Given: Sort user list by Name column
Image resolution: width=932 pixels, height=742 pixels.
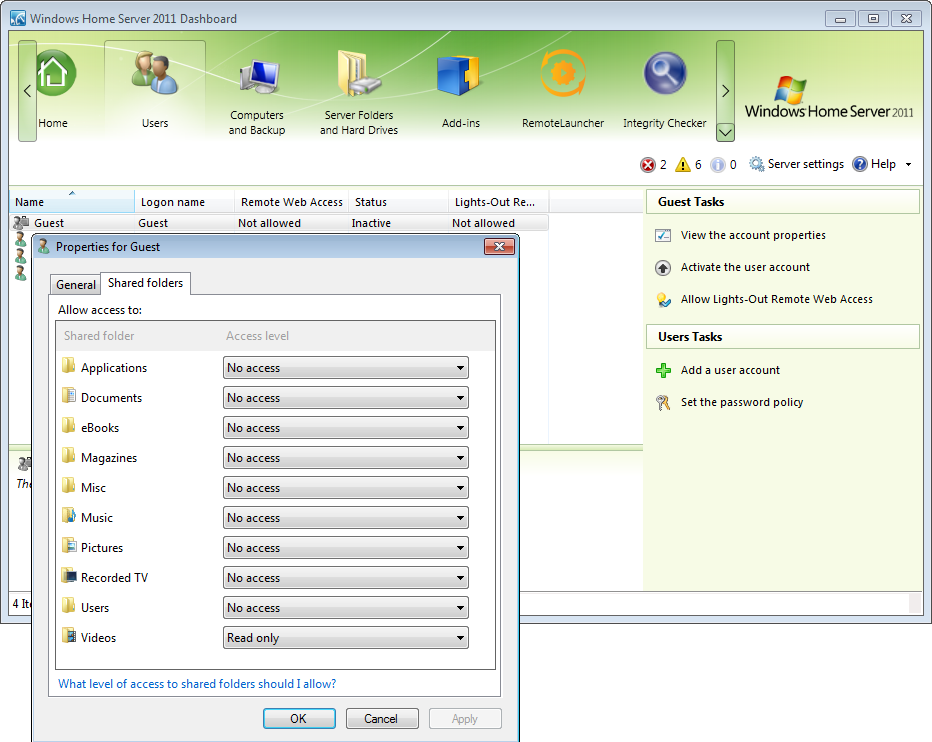Looking at the screenshot, I should pyautogui.click(x=72, y=202).
